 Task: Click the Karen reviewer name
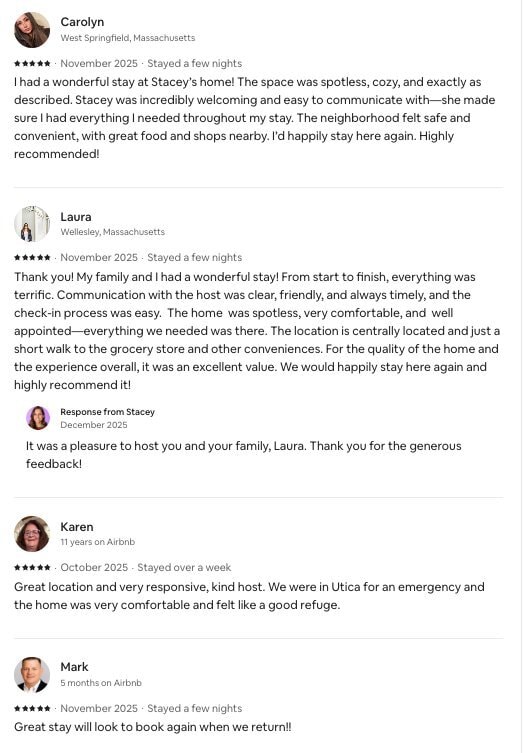[77, 527]
